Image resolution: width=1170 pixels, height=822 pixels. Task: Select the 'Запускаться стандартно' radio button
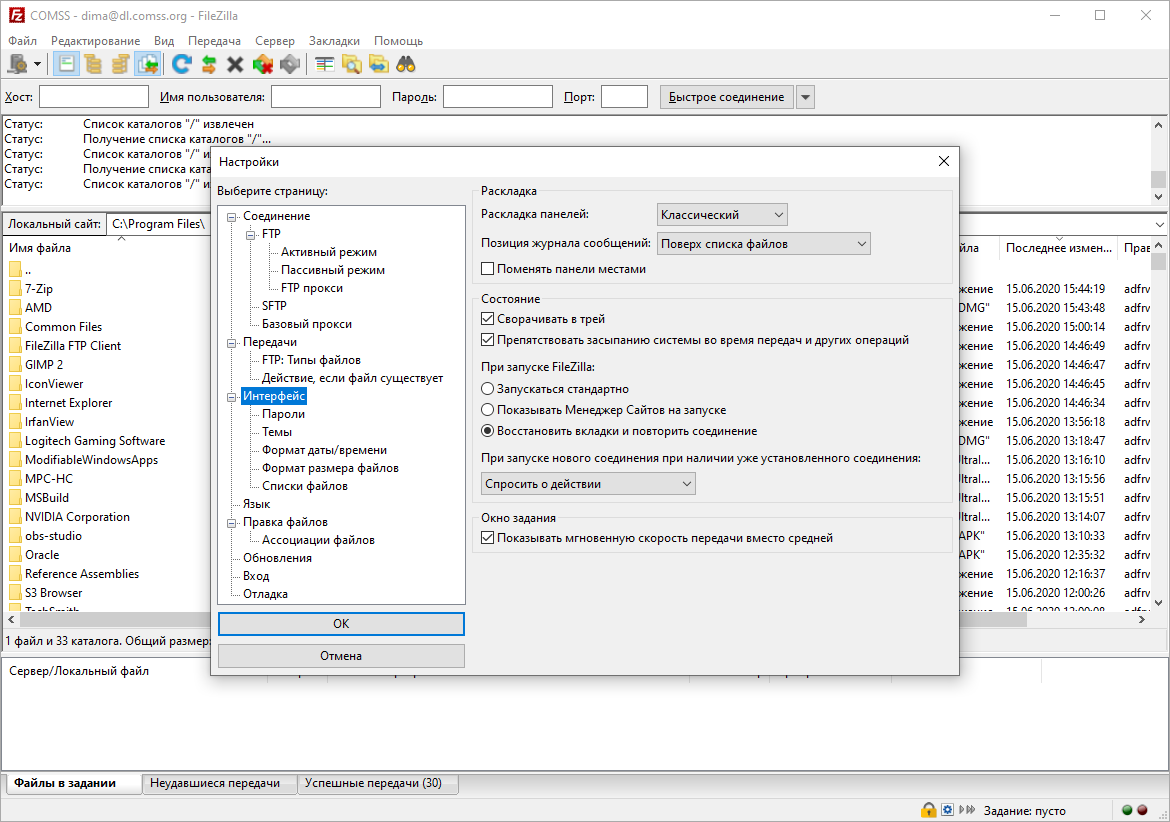(487, 389)
